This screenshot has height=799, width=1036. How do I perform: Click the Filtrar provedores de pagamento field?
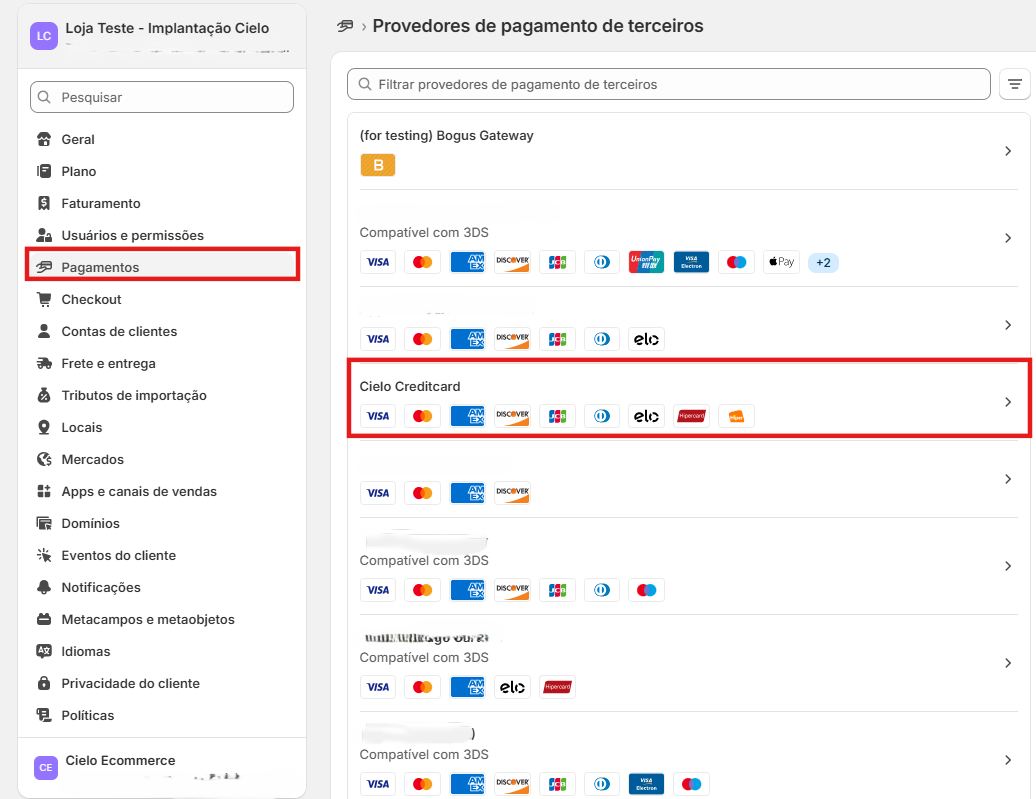click(669, 84)
